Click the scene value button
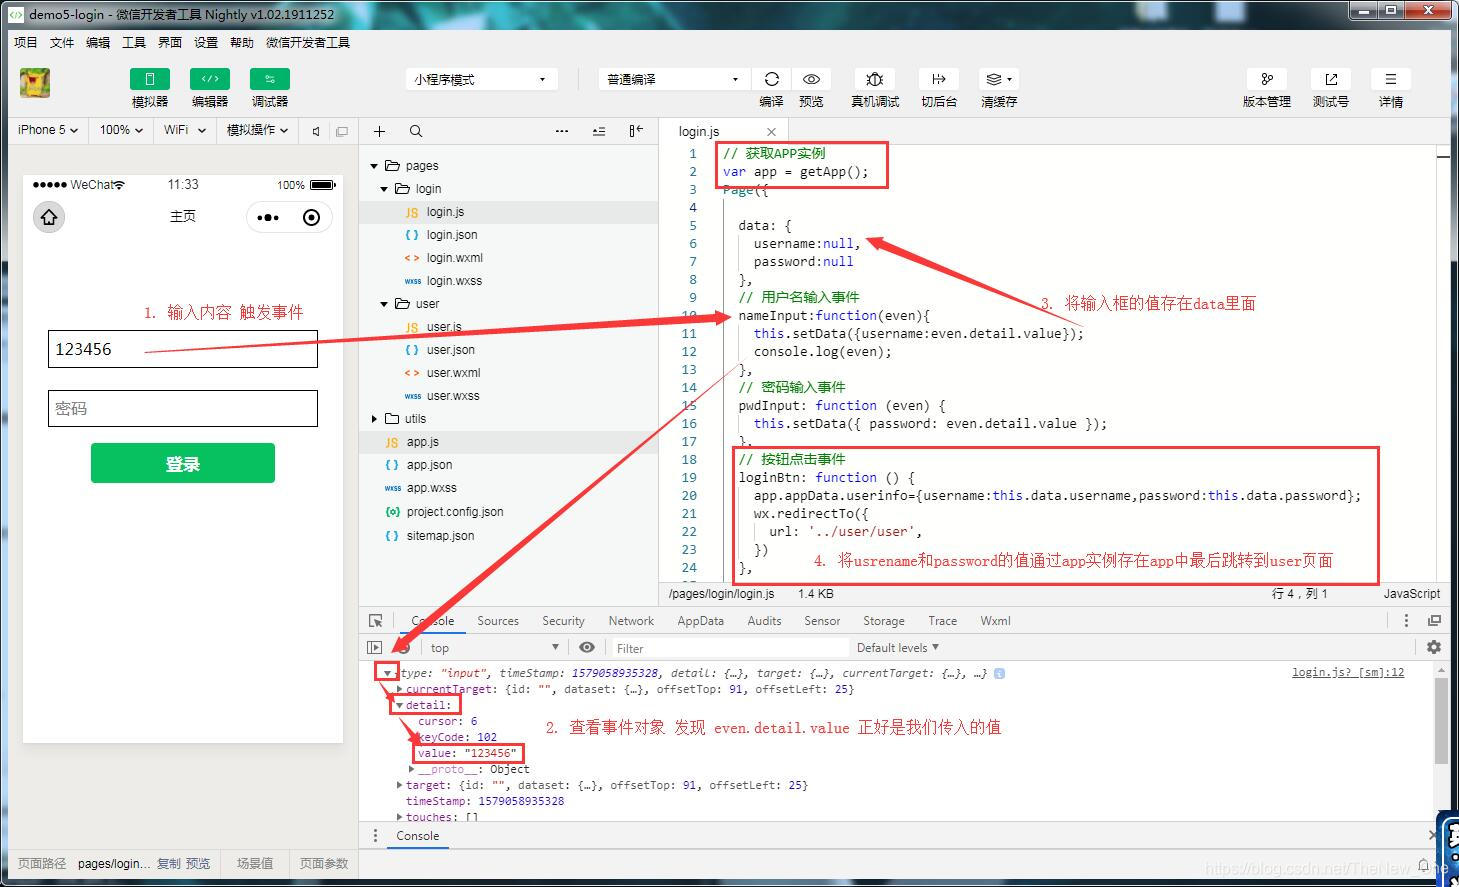 [x=255, y=864]
